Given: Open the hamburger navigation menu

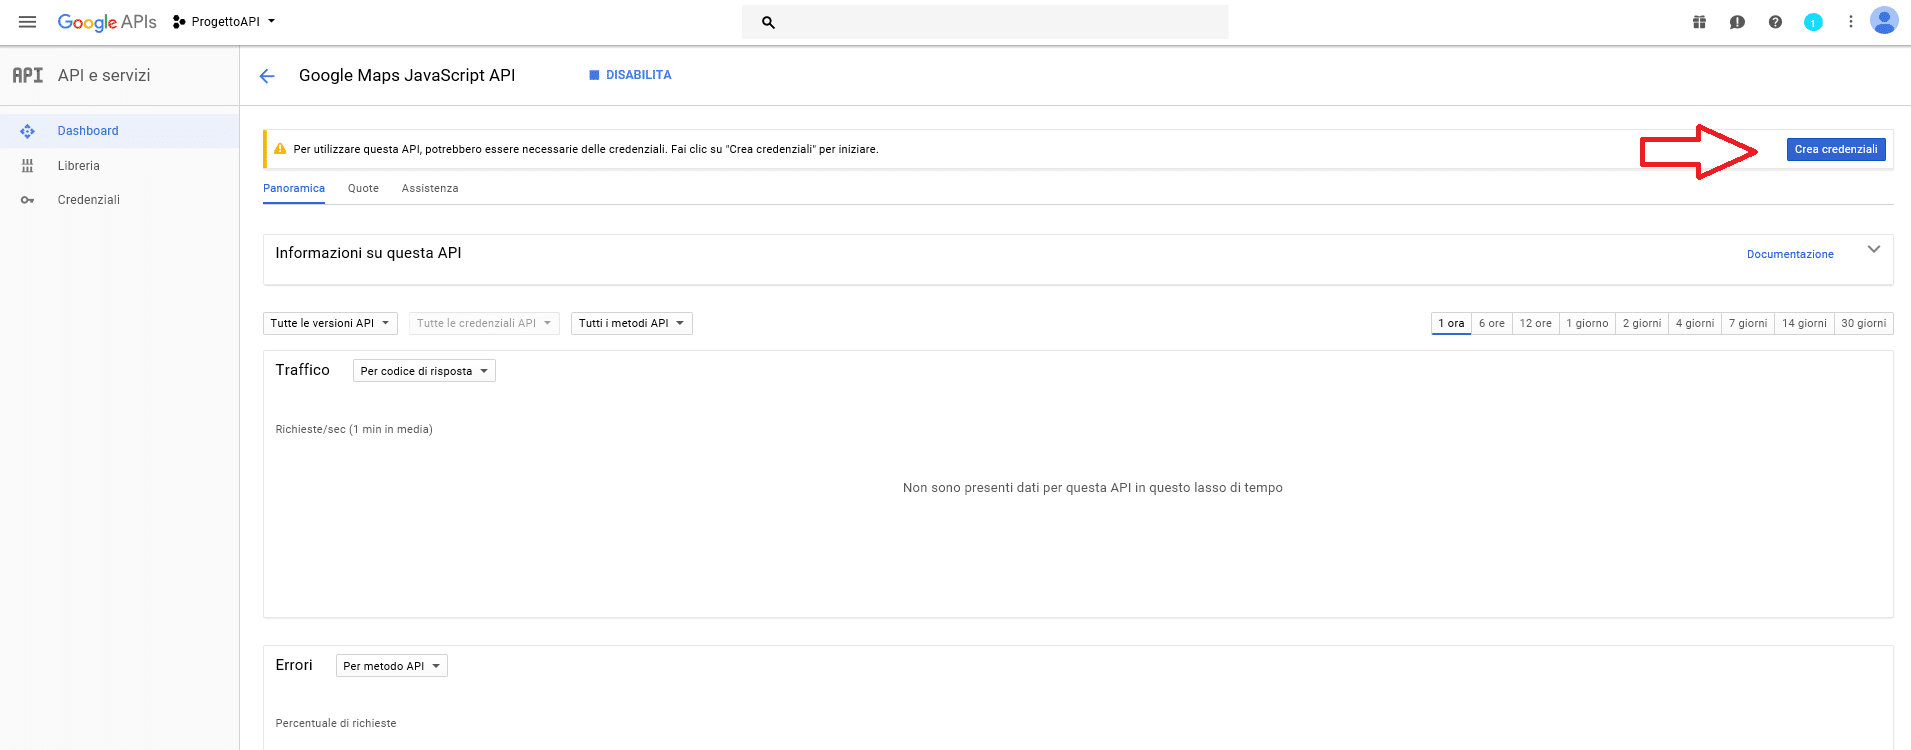Looking at the screenshot, I should pyautogui.click(x=27, y=22).
